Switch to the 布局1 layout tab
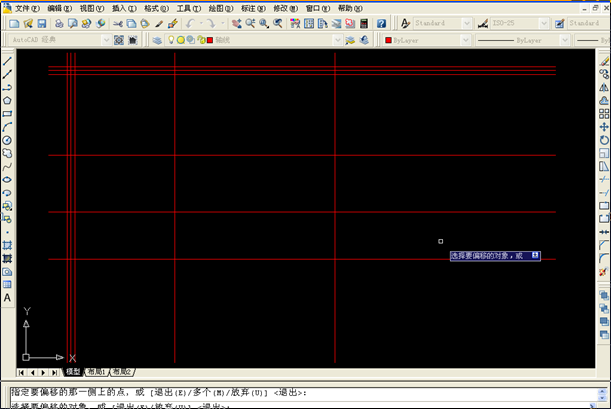 pos(96,371)
